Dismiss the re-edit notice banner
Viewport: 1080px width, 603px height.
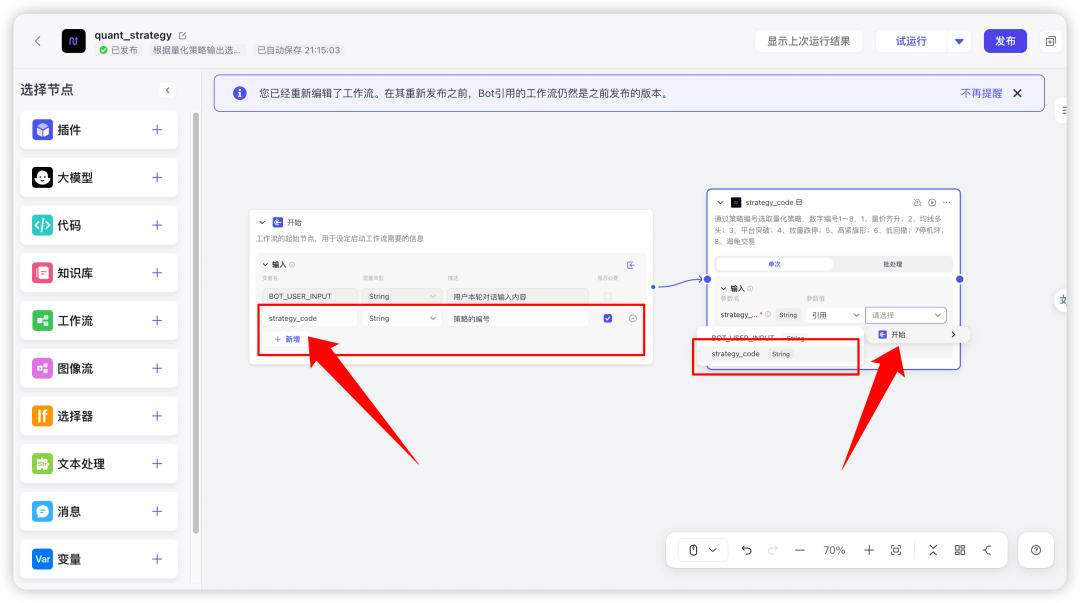tap(1017, 93)
